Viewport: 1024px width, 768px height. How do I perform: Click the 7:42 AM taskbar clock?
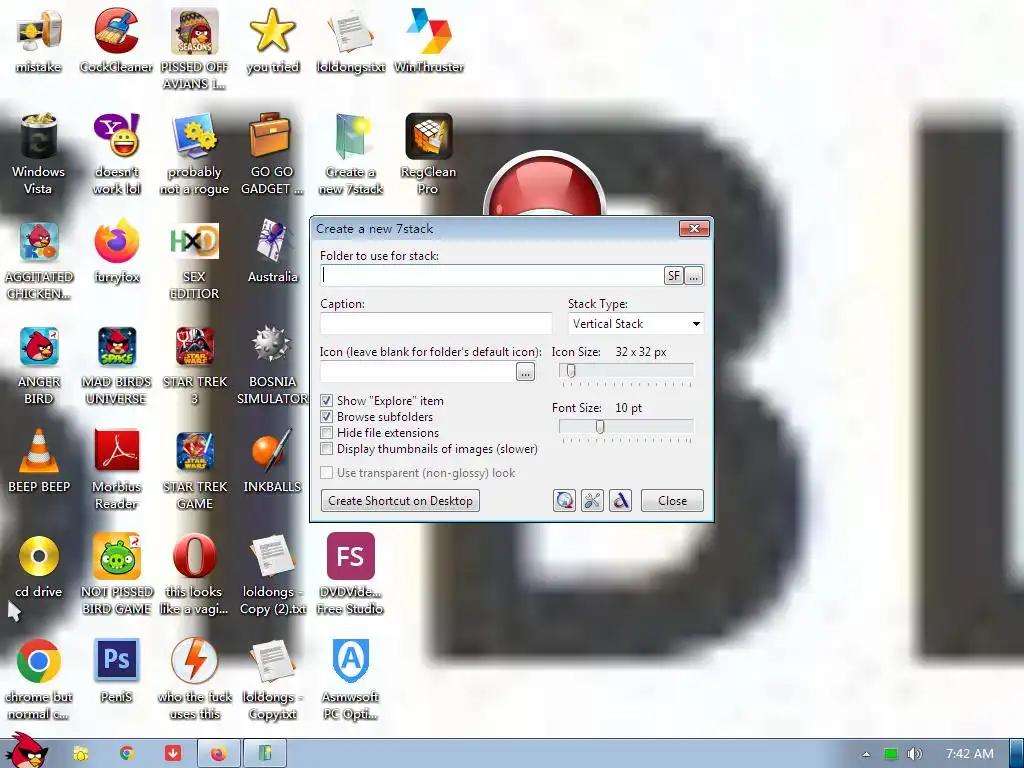click(970, 754)
